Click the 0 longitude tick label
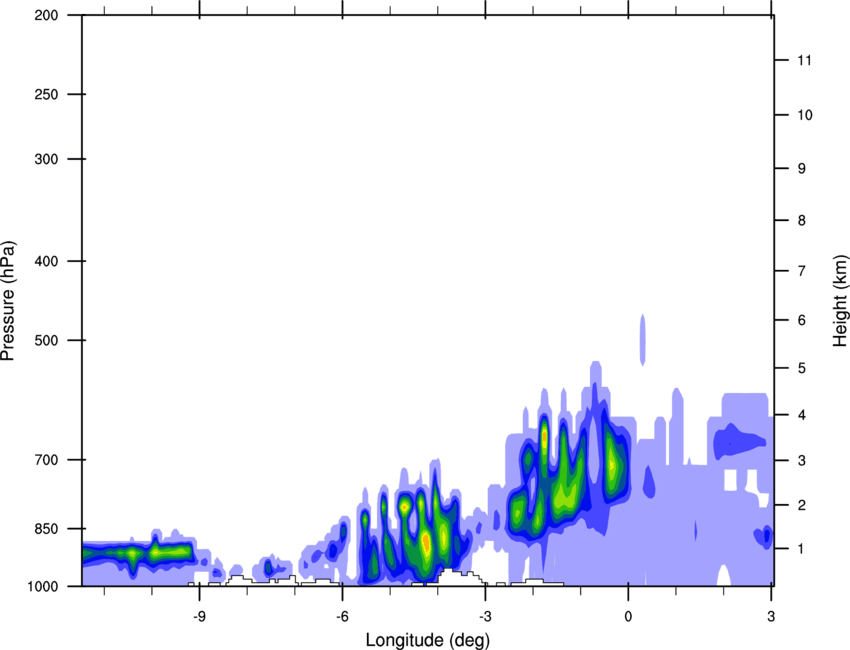 pyautogui.click(x=628, y=615)
